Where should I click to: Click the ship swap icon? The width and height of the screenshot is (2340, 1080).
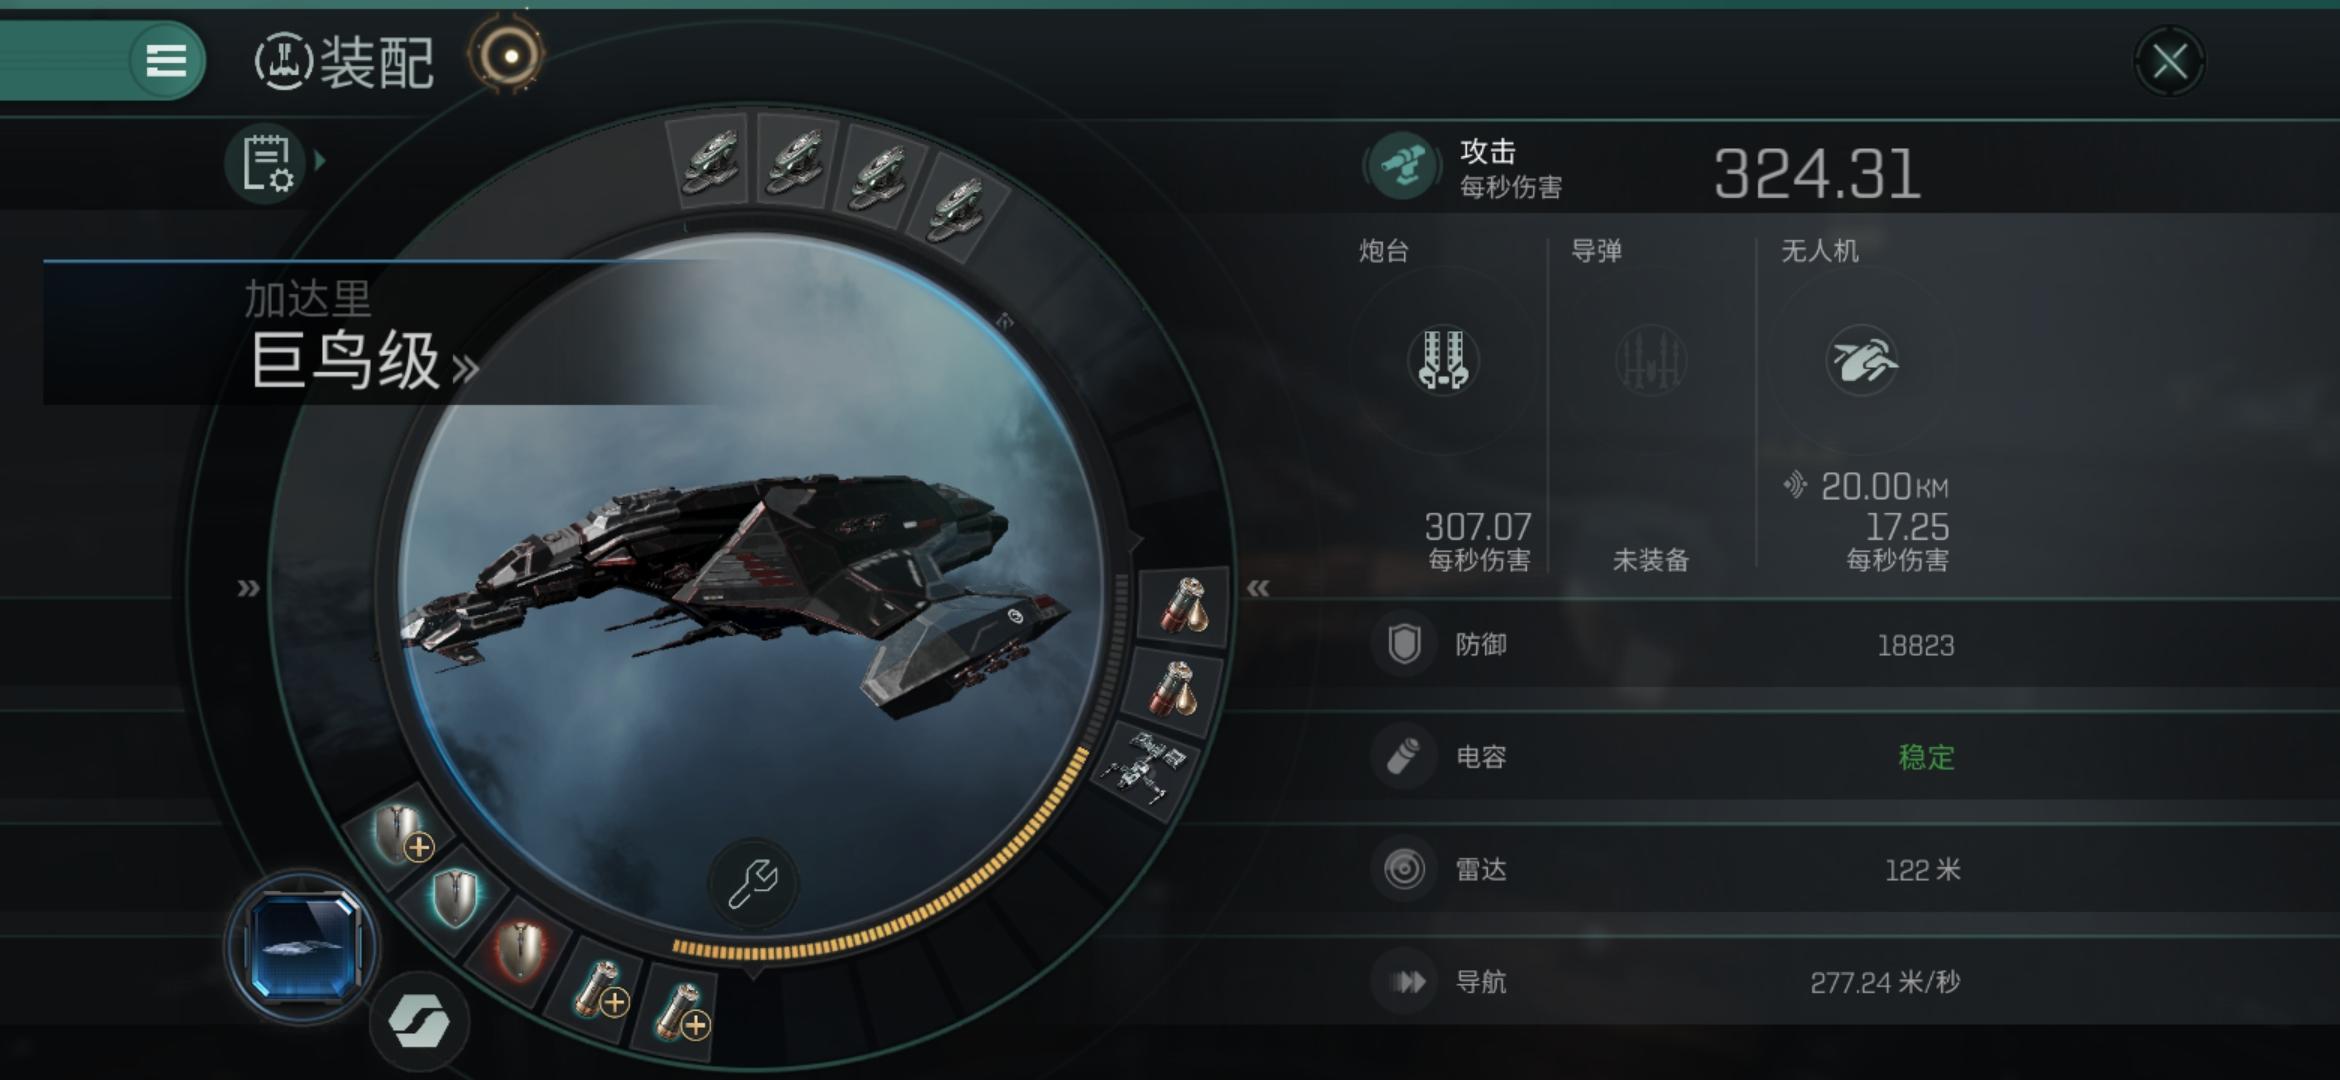point(419,1021)
